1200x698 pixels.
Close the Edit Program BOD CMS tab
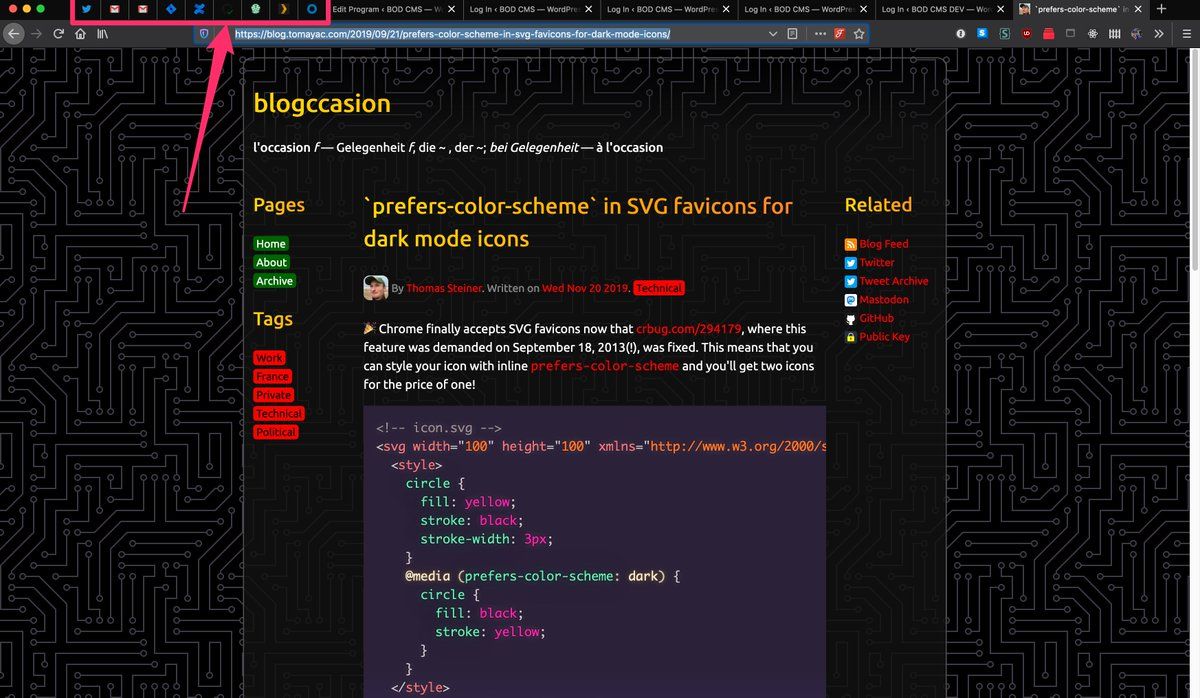tap(451, 9)
